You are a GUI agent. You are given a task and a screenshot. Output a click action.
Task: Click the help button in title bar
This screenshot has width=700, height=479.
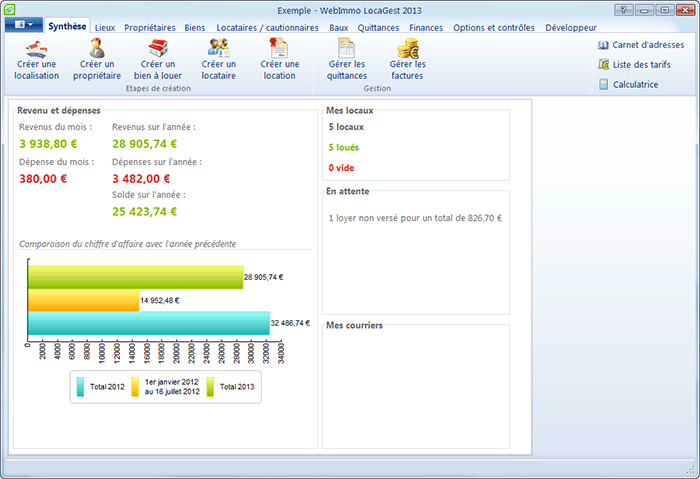pyautogui.click(x=623, y=9)
